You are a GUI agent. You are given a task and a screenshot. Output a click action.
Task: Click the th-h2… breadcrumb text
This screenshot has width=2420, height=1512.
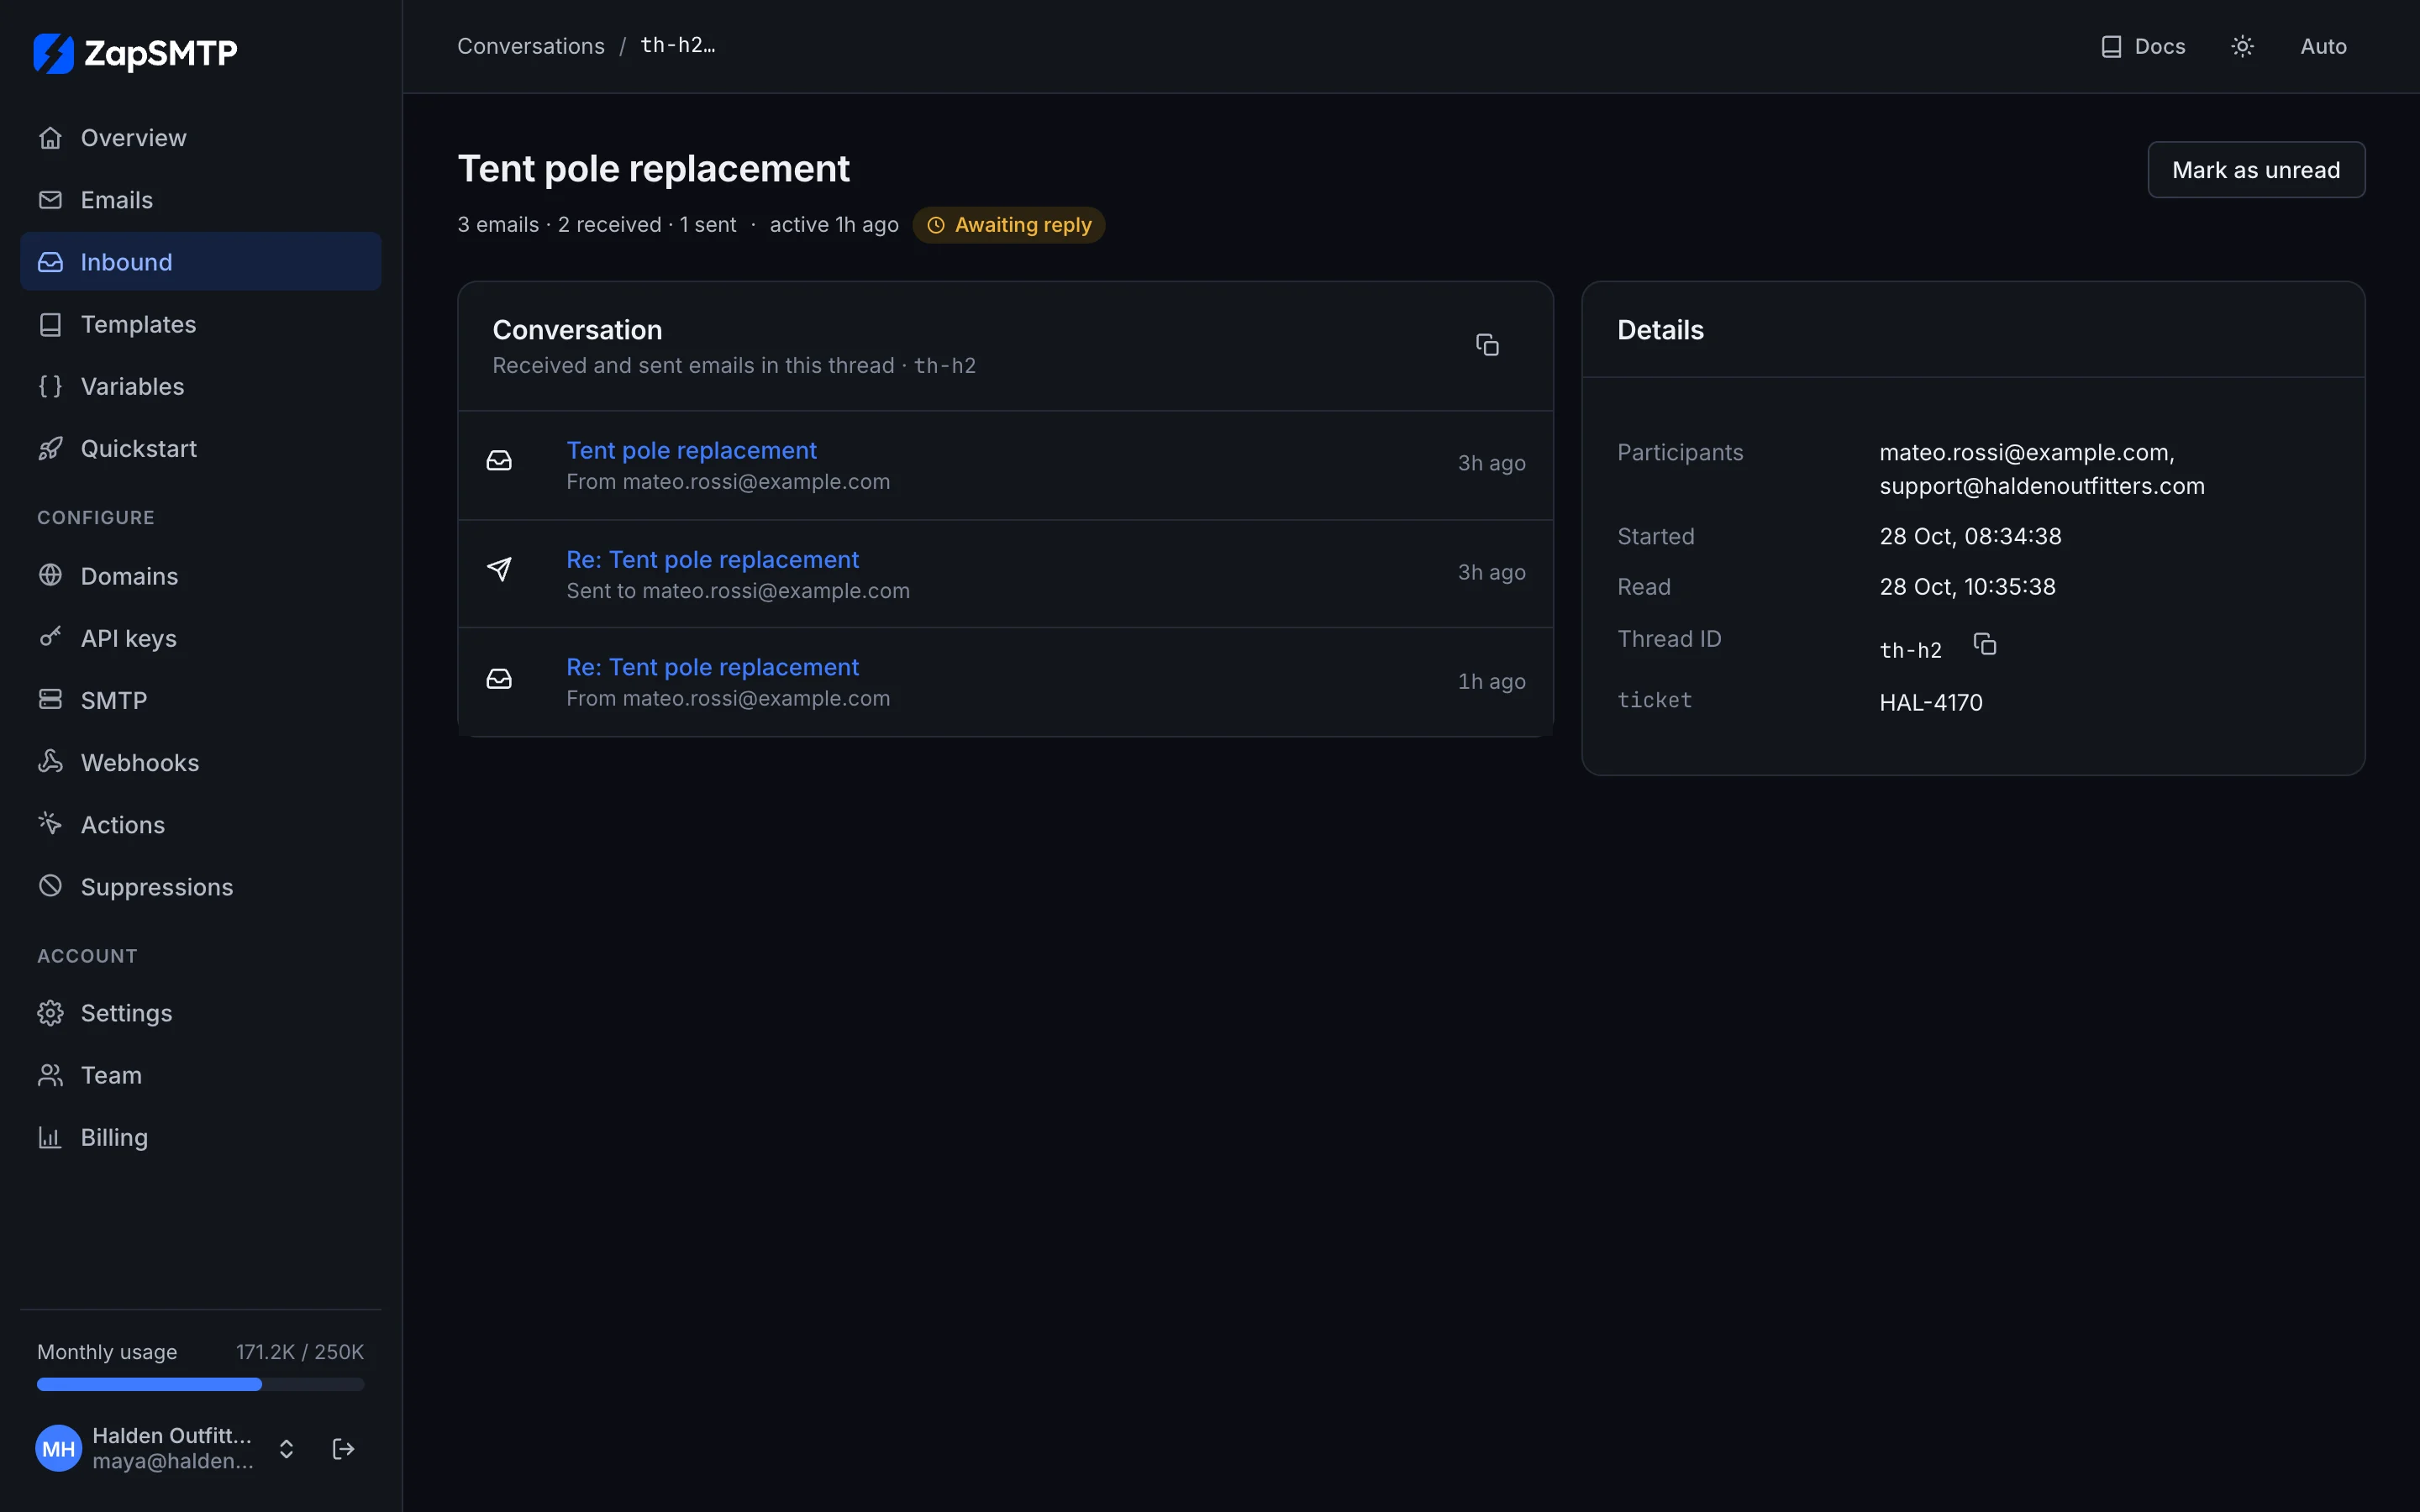click(x=677, y=45)
